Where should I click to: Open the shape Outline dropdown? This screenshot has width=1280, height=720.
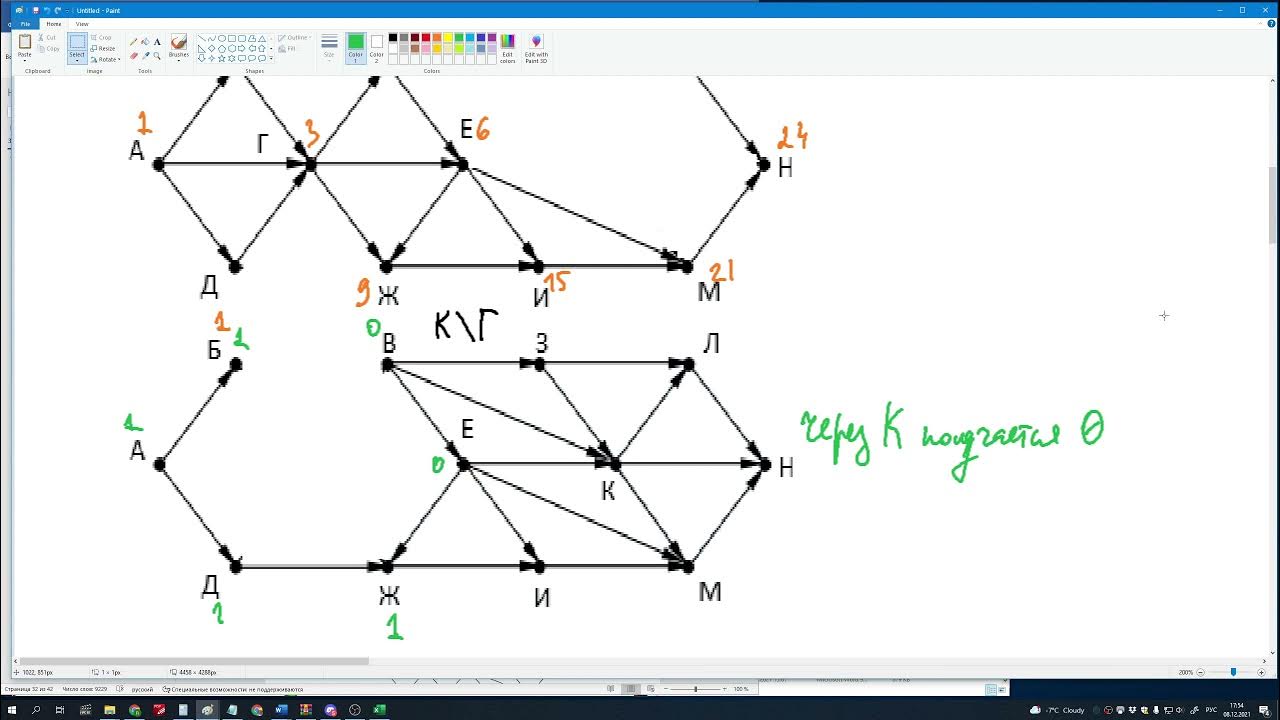pos(294,37)
